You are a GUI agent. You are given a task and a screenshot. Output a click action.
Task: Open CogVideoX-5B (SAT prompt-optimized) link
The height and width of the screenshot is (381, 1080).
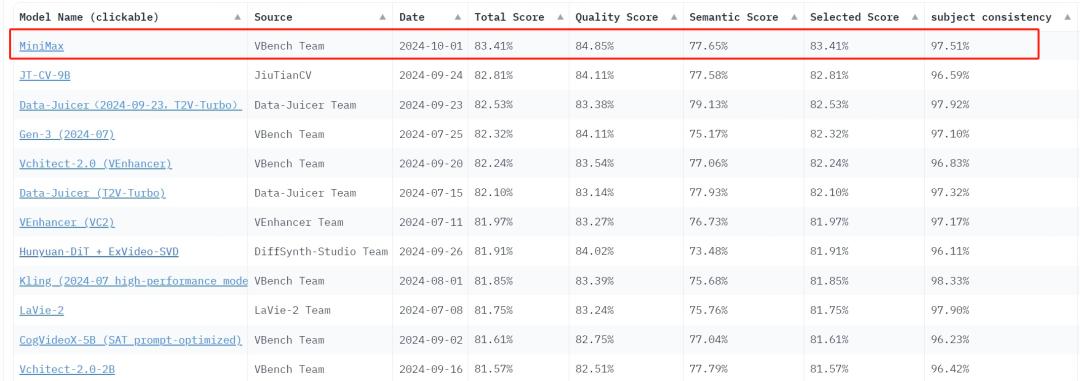[130, 340]
